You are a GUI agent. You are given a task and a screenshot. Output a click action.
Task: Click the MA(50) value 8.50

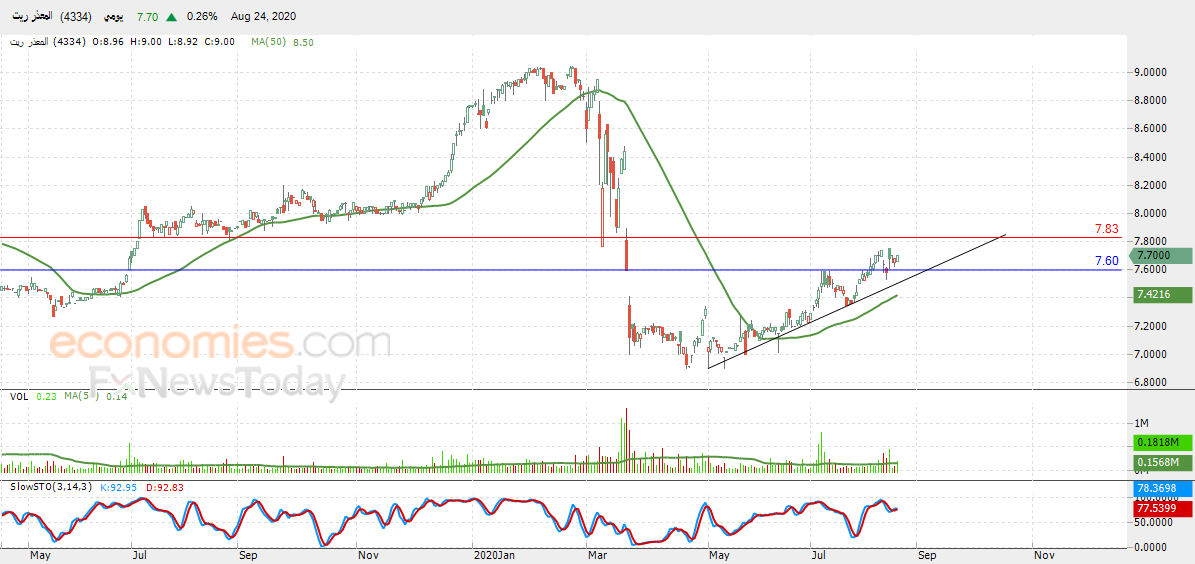[x=303, y=43]
